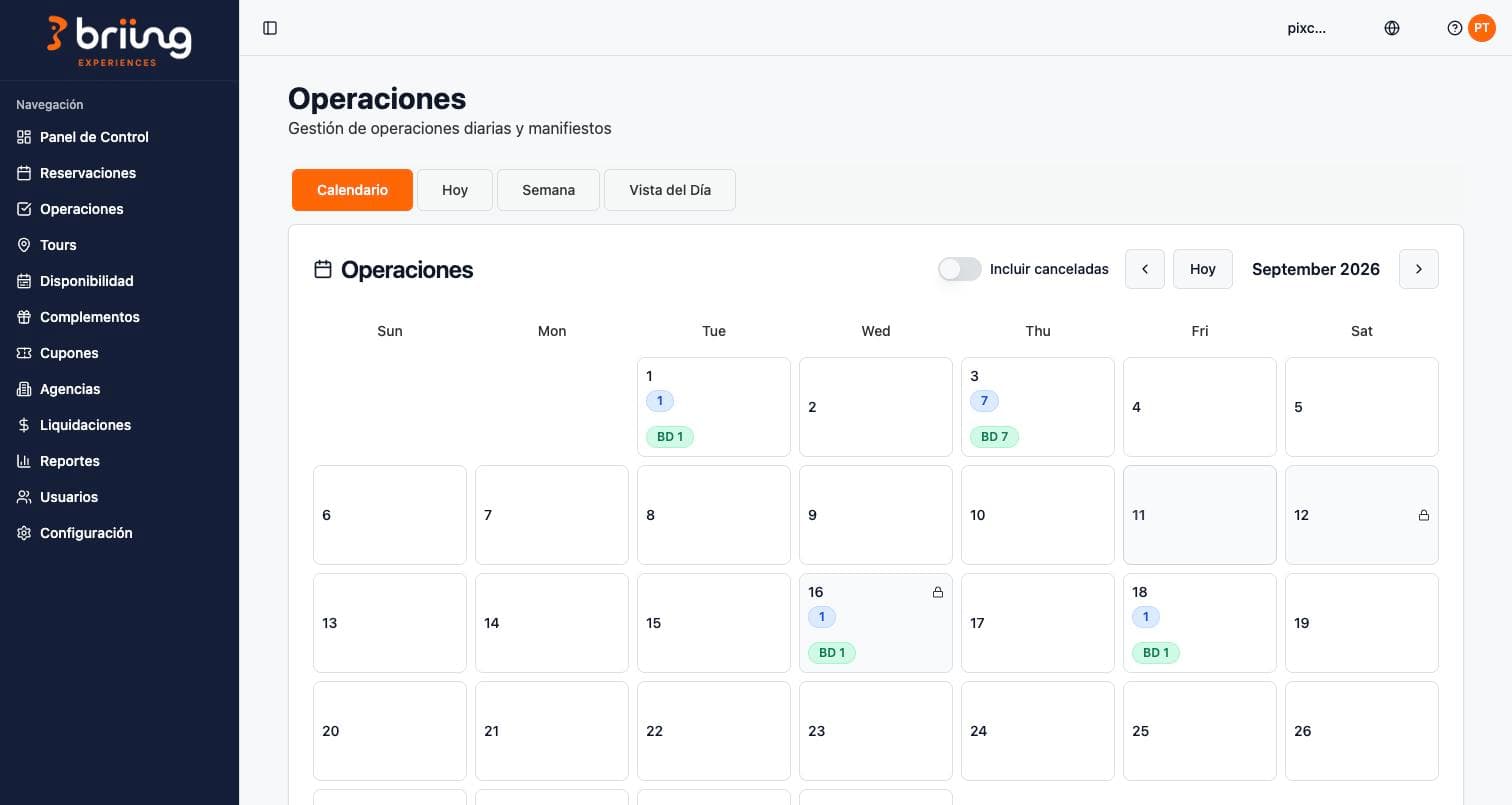Go to previous month with left chevron

coord(1145,269)
